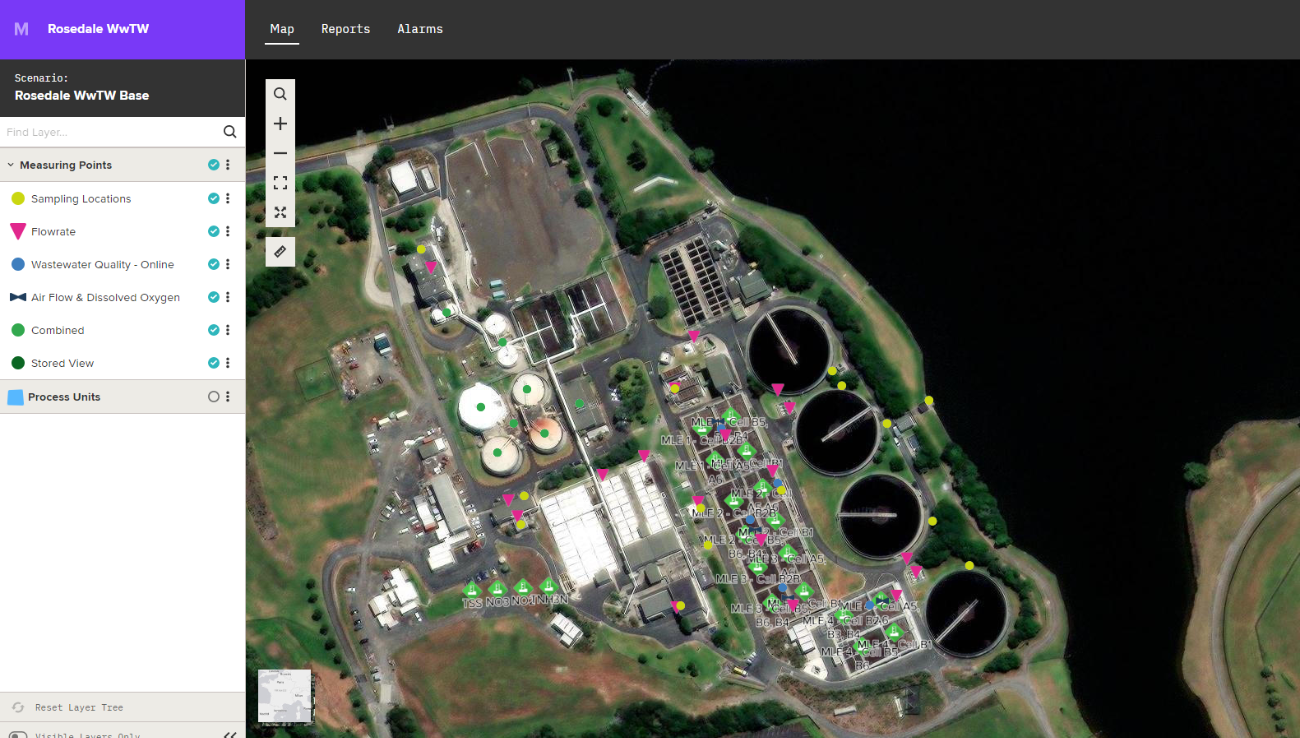
Task: Activate the ruler measure tool
Action: coord(280,251)
